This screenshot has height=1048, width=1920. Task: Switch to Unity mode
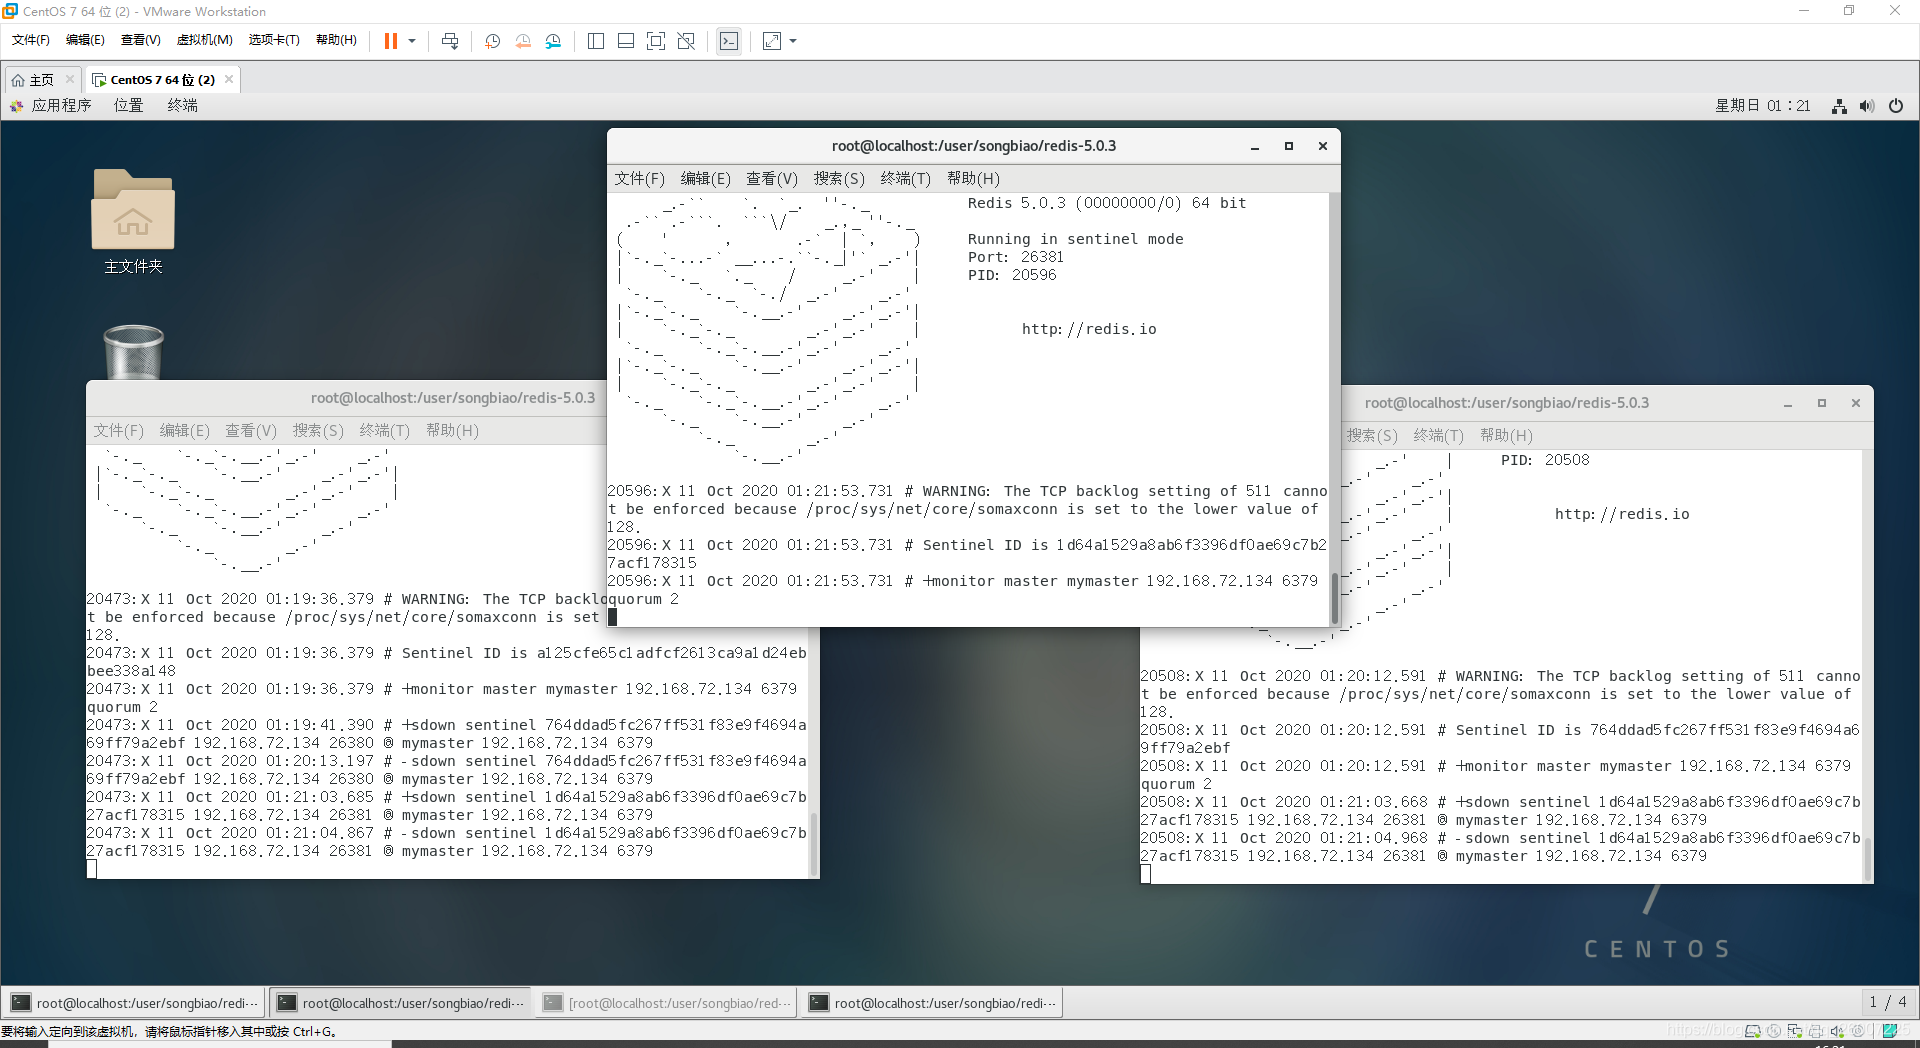(686, 41)
